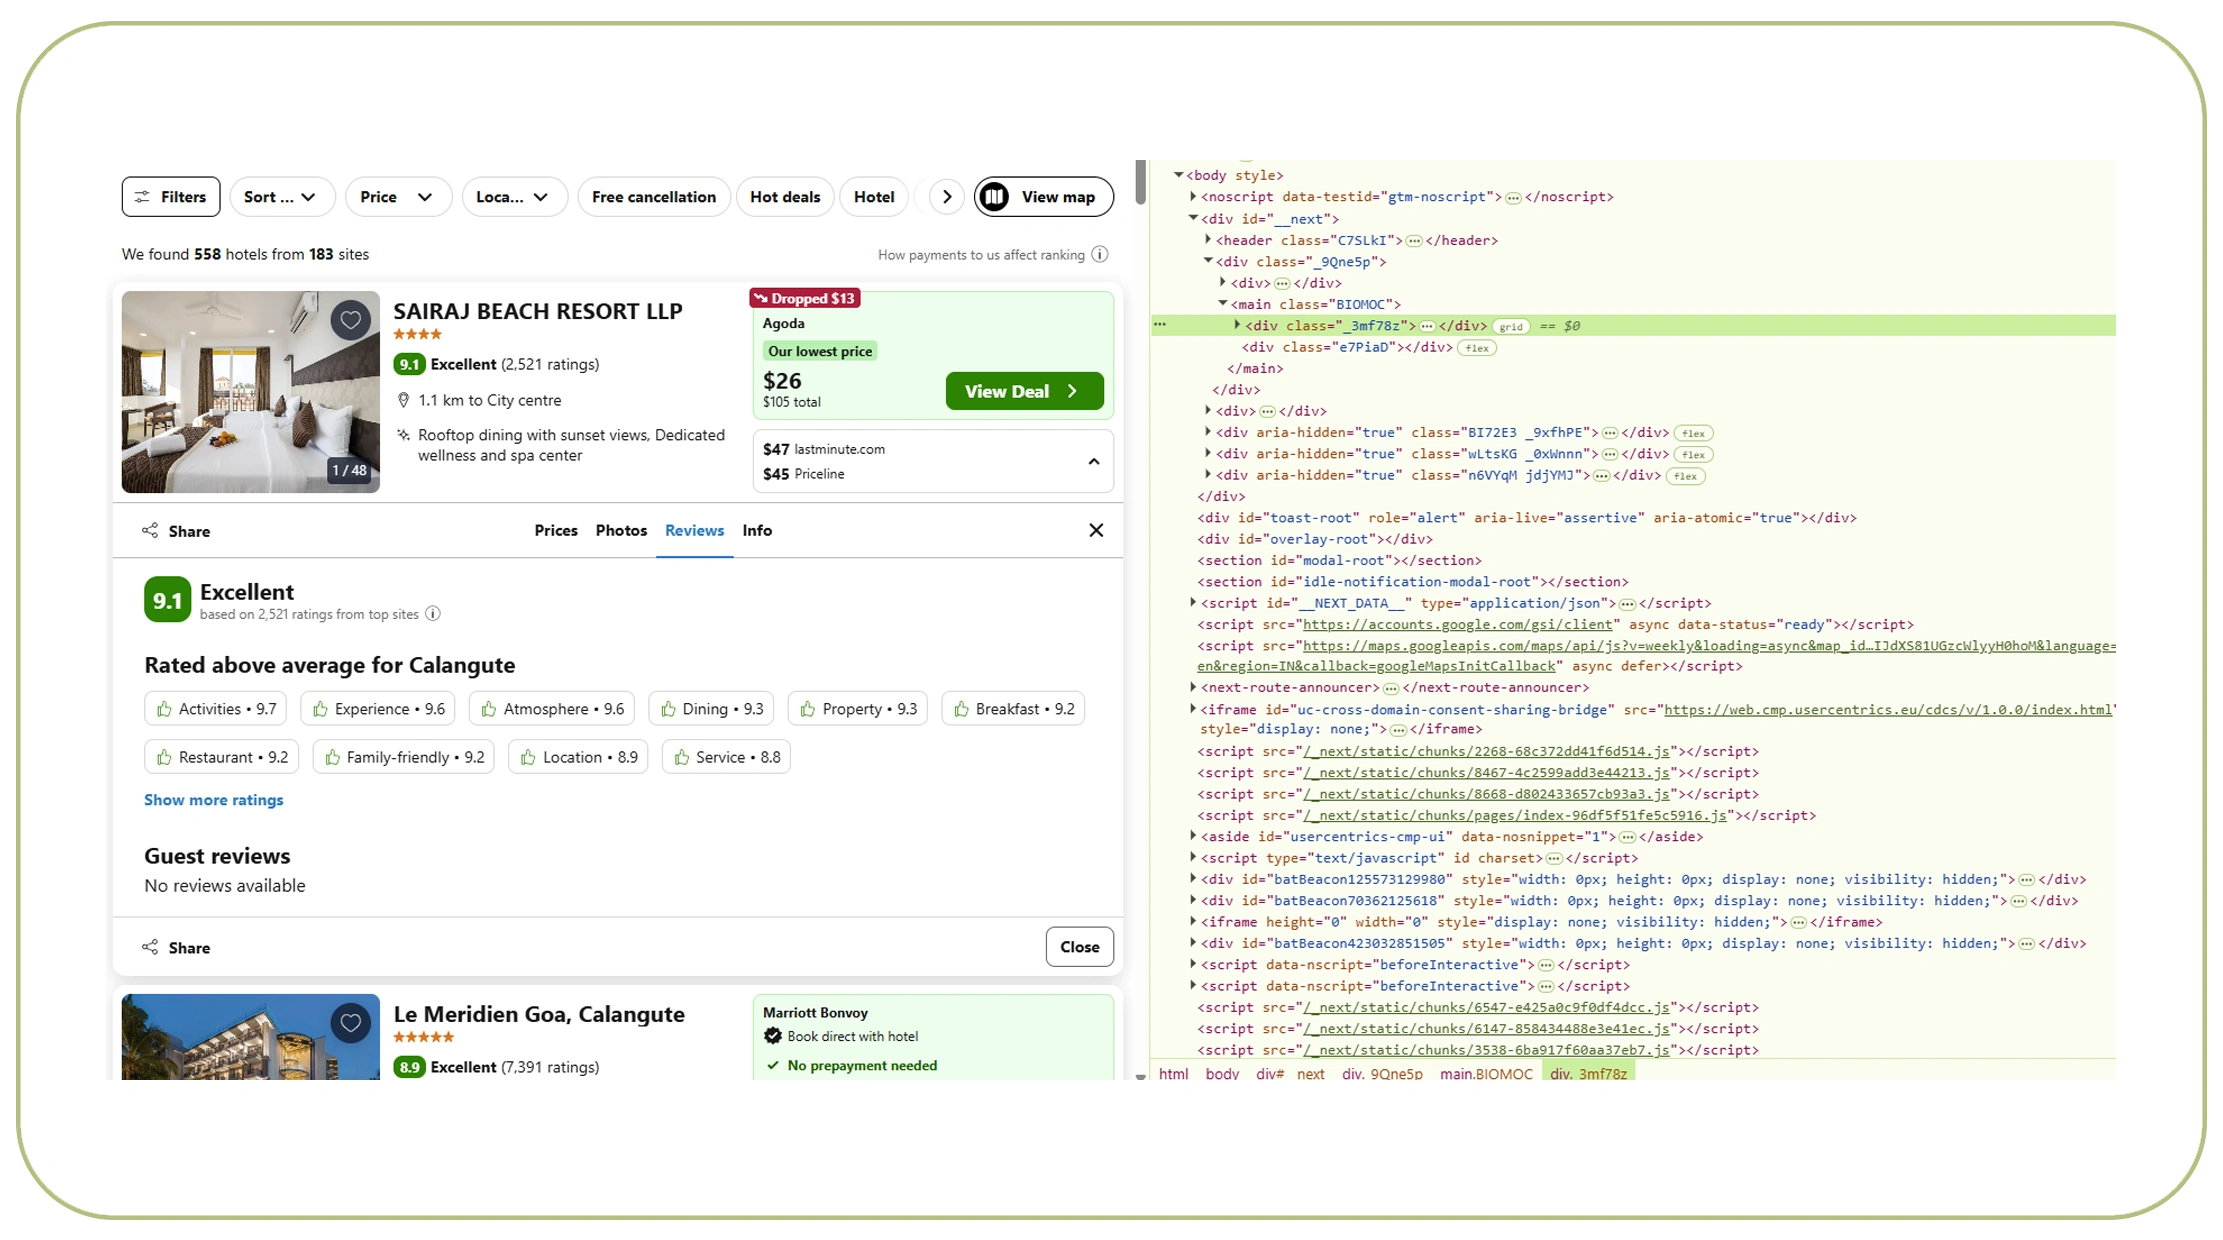This screenshot has height=1240, width=2223.
Task: Collapse the body element in DevTools
Action: click(x=1179, y=175)
